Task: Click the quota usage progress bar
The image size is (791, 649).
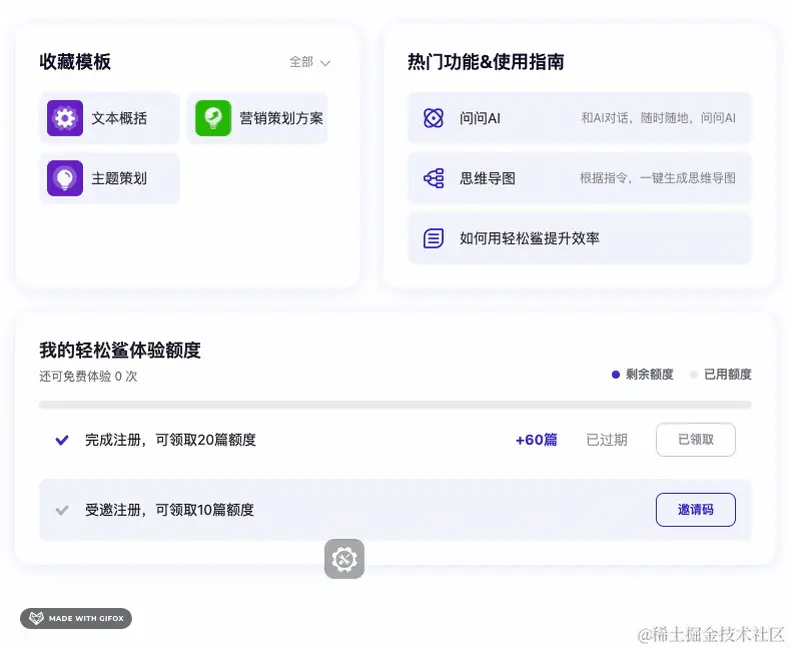Action: [x=396, y=404]
